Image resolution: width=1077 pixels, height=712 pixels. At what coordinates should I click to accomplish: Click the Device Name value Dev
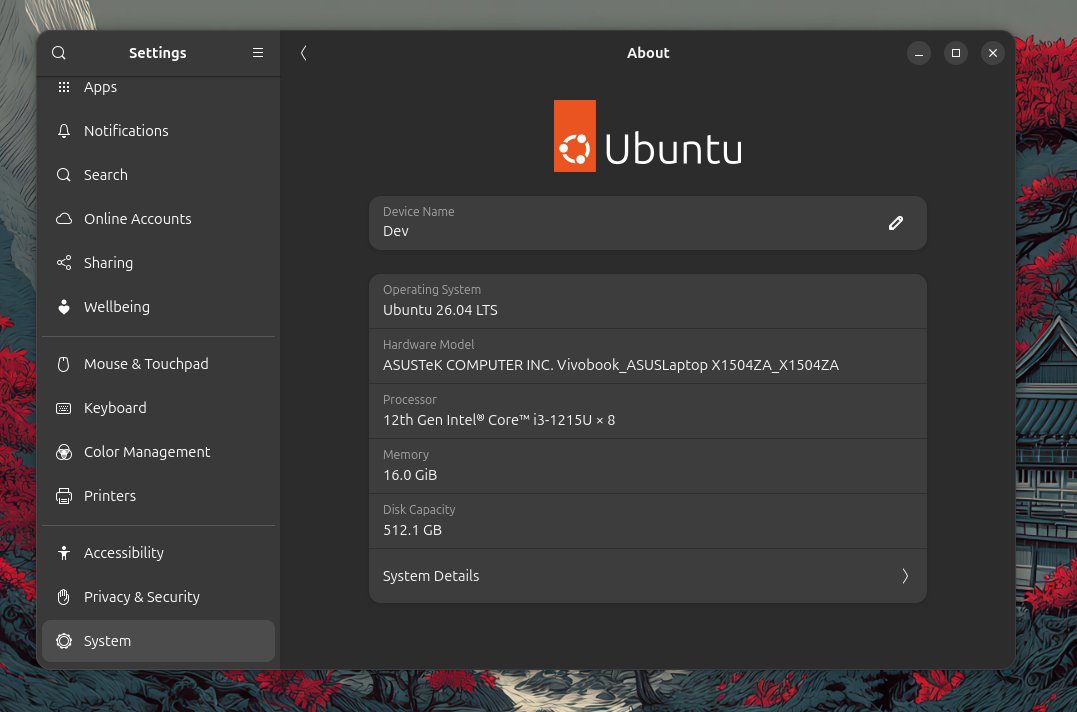[x=396, y=231]
